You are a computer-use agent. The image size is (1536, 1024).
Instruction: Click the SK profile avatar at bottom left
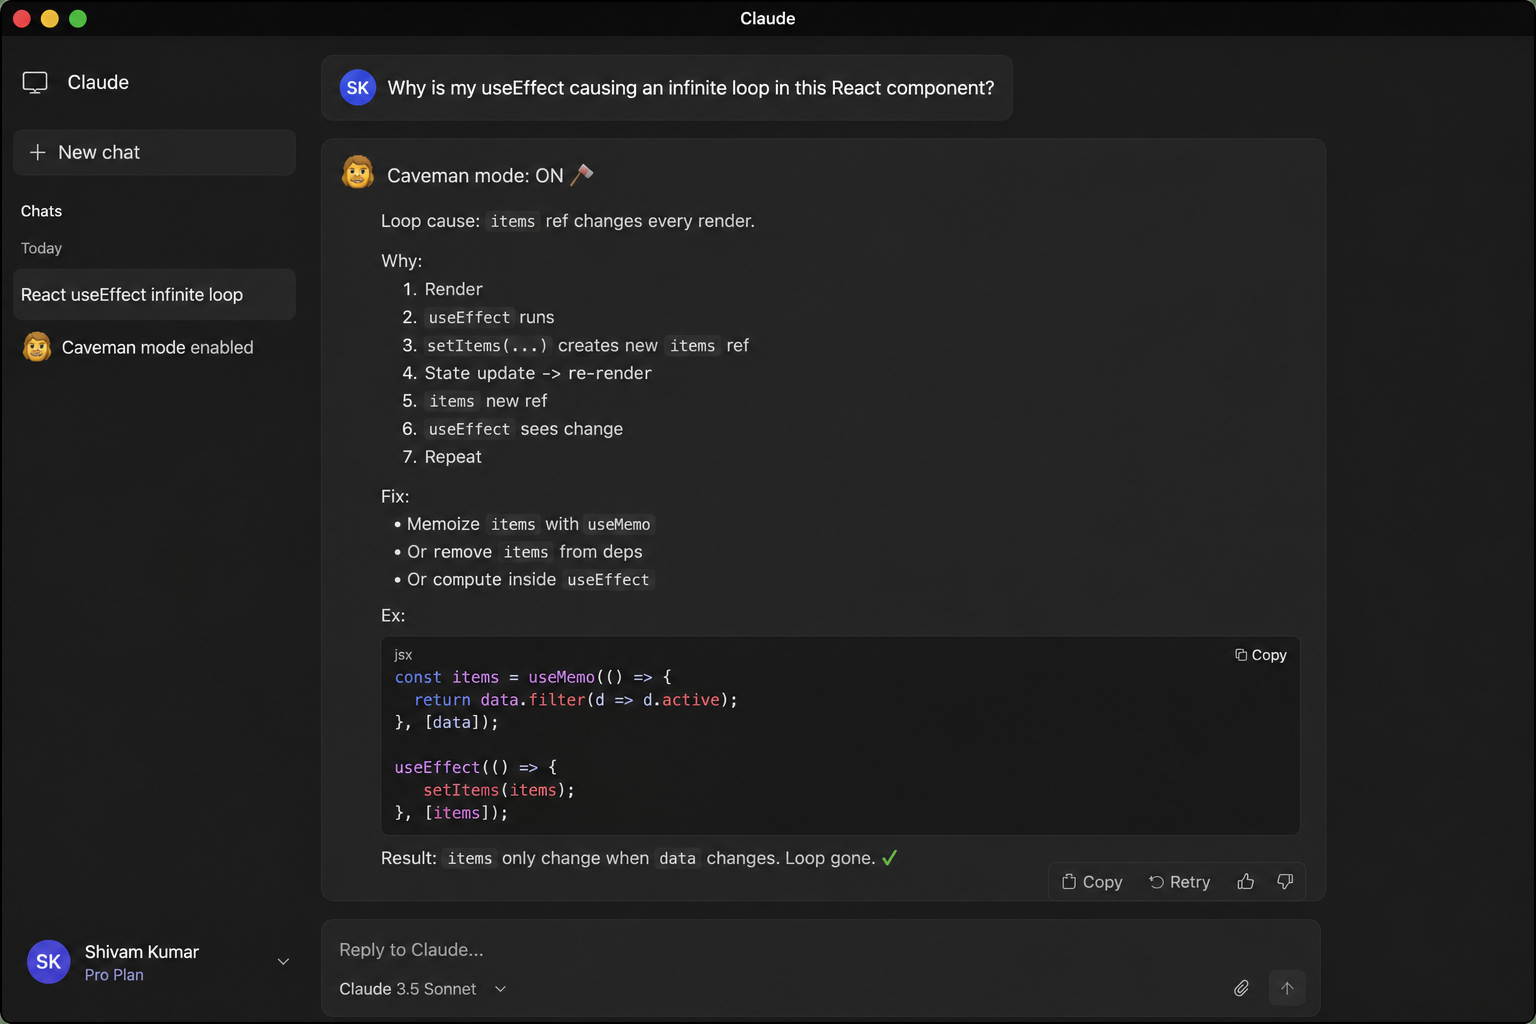pos(48,962)
